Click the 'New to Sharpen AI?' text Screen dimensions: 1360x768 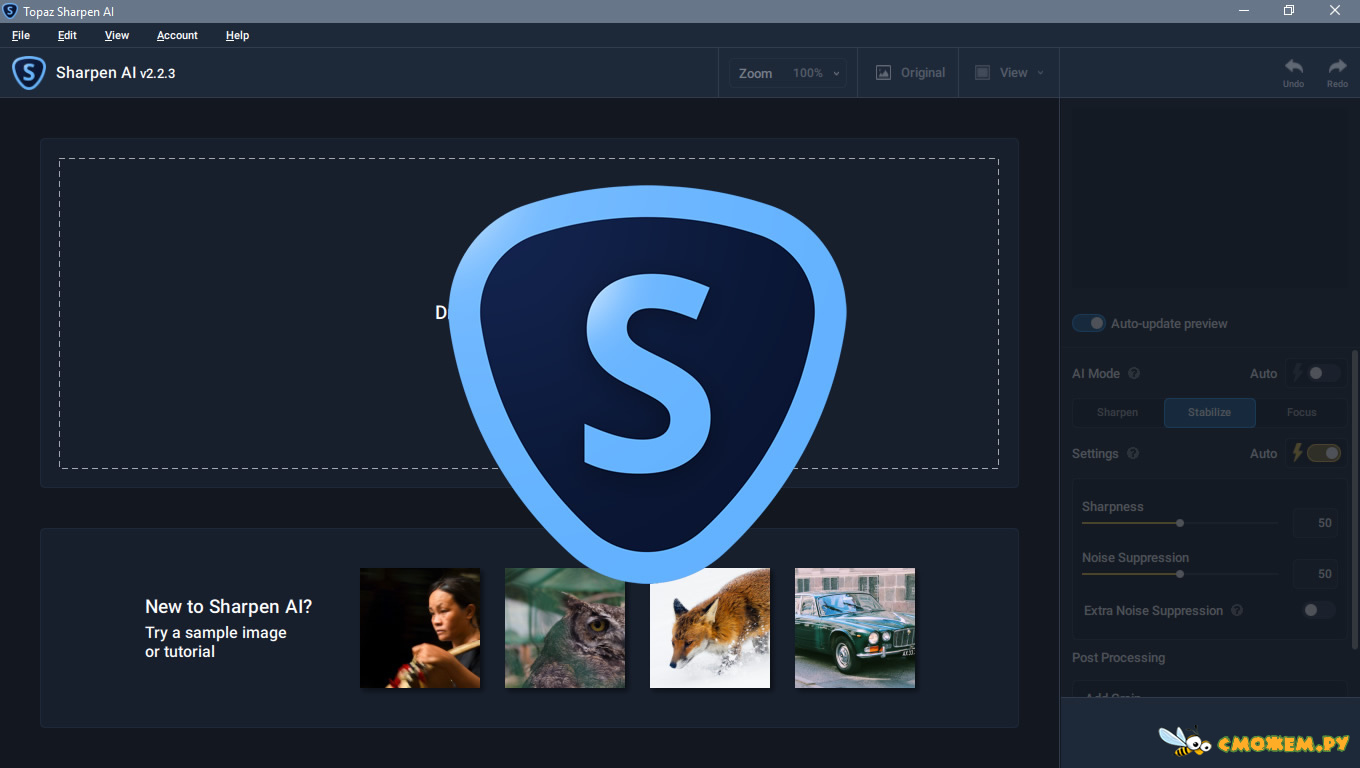coord(229,606)
